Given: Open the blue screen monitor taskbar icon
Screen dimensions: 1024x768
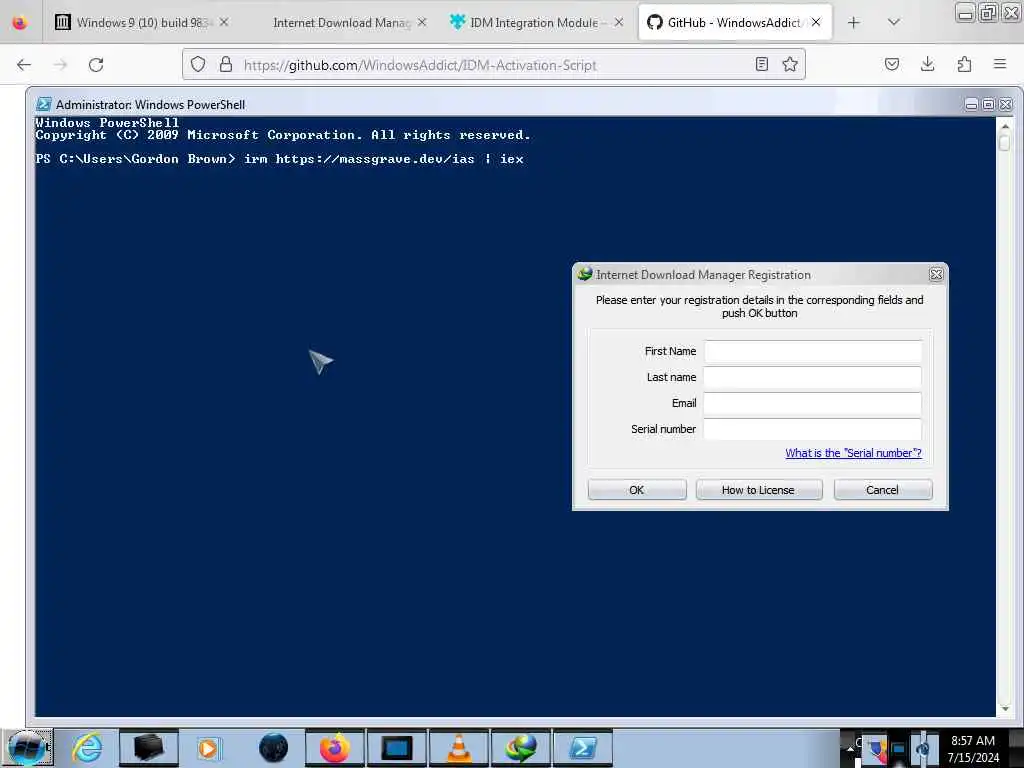Looking at the screenshot, I should click(396, 748).
